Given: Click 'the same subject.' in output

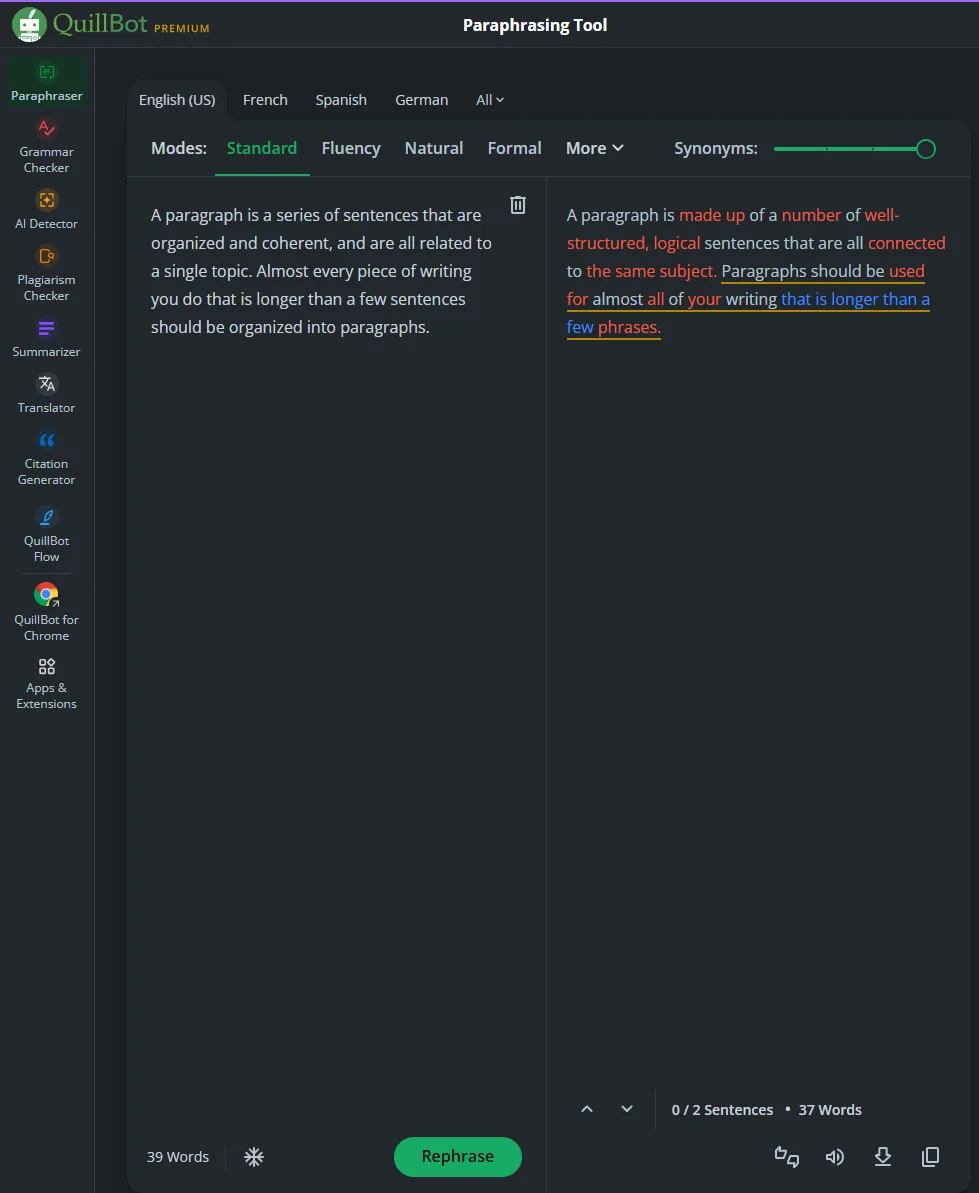Looking at the screenshot, I should pyautogui.click(x=651, y=272).
